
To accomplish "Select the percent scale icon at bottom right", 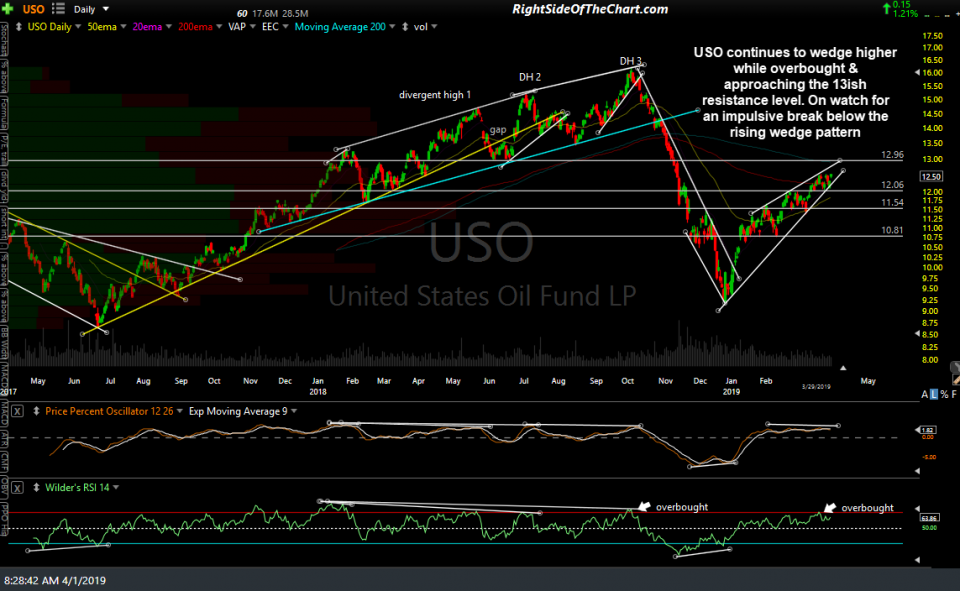I will pos(945,394).
